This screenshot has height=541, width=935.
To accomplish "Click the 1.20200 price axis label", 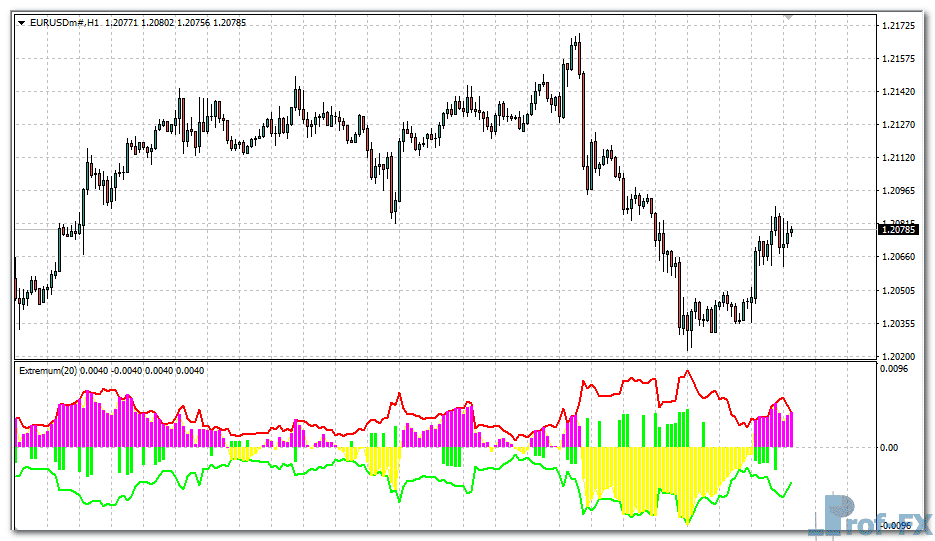I will pos(899,356).
